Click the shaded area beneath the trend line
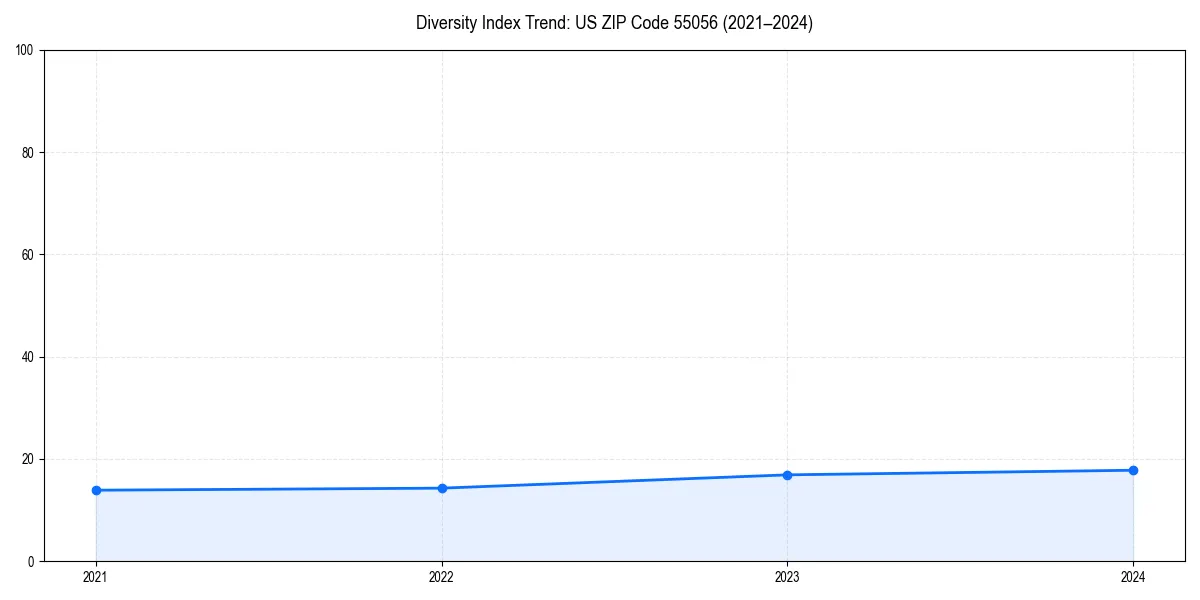 tap(600, 525)
